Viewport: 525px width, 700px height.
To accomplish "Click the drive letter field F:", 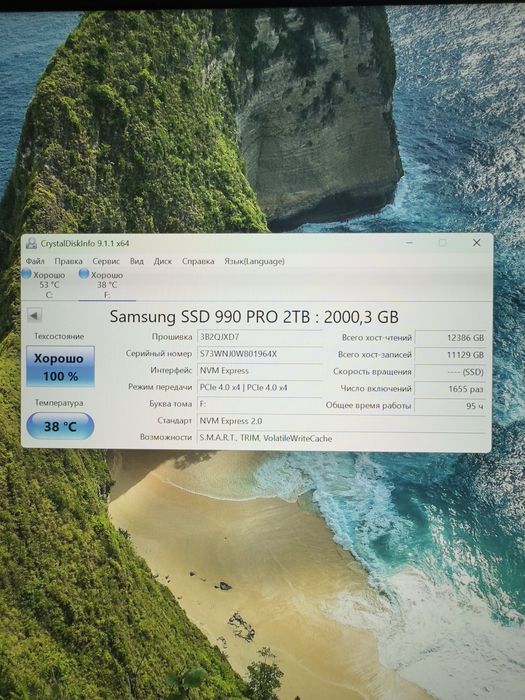I will point(259,404).
